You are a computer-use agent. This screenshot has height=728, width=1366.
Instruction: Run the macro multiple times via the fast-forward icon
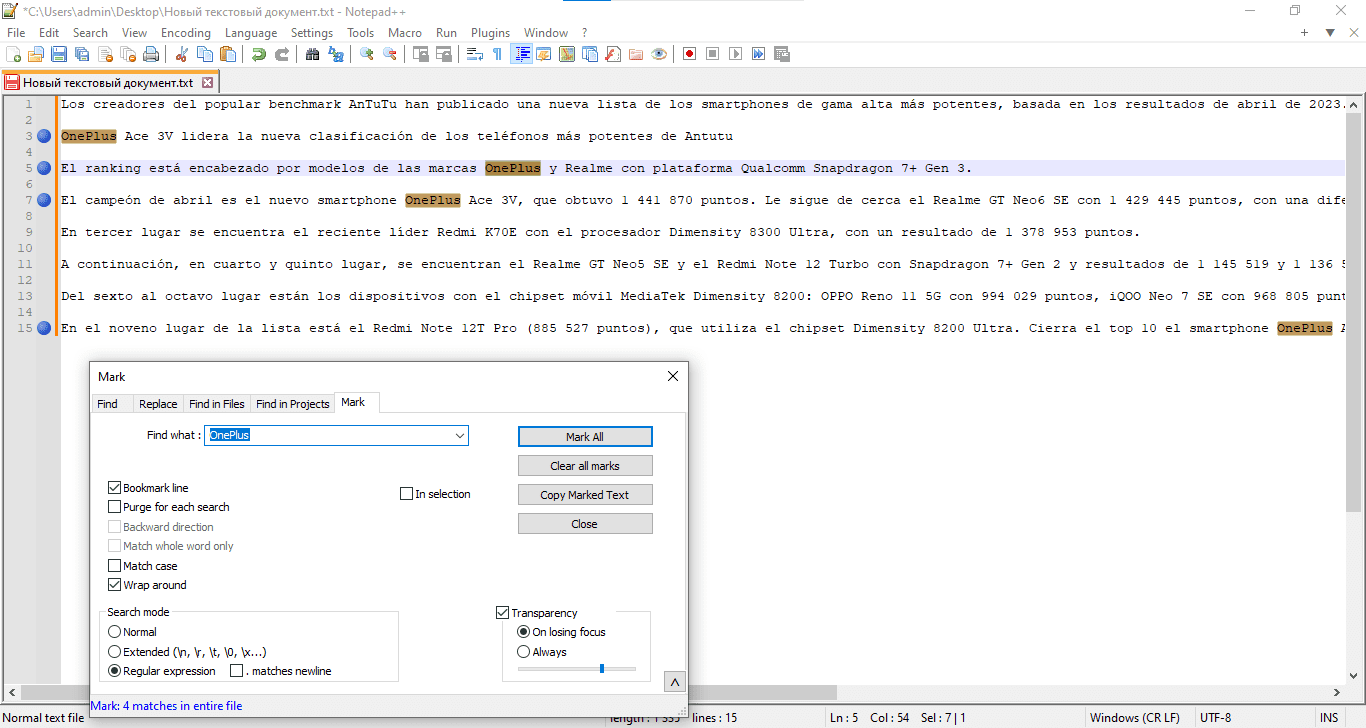pos(758,54)
